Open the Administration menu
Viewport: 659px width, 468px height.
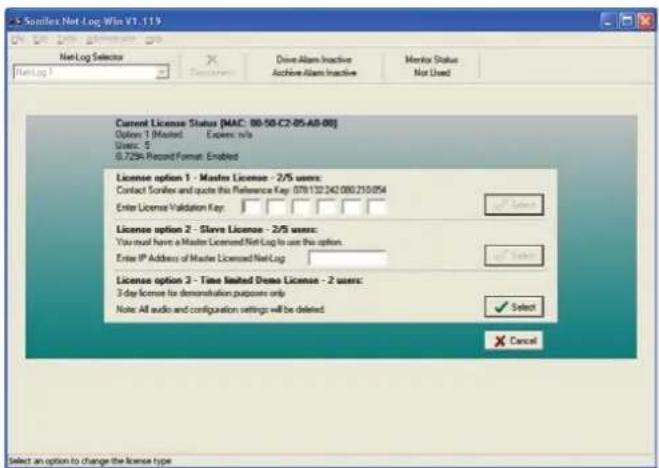[x=111, y=39]
